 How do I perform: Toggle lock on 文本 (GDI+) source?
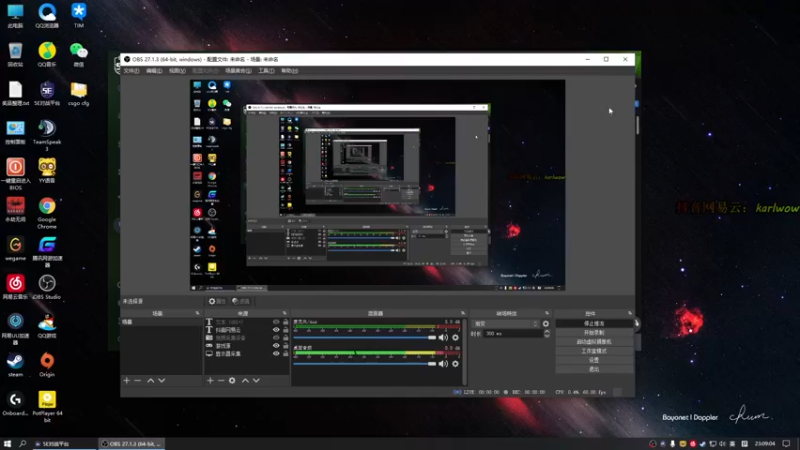tap(286, 322)
